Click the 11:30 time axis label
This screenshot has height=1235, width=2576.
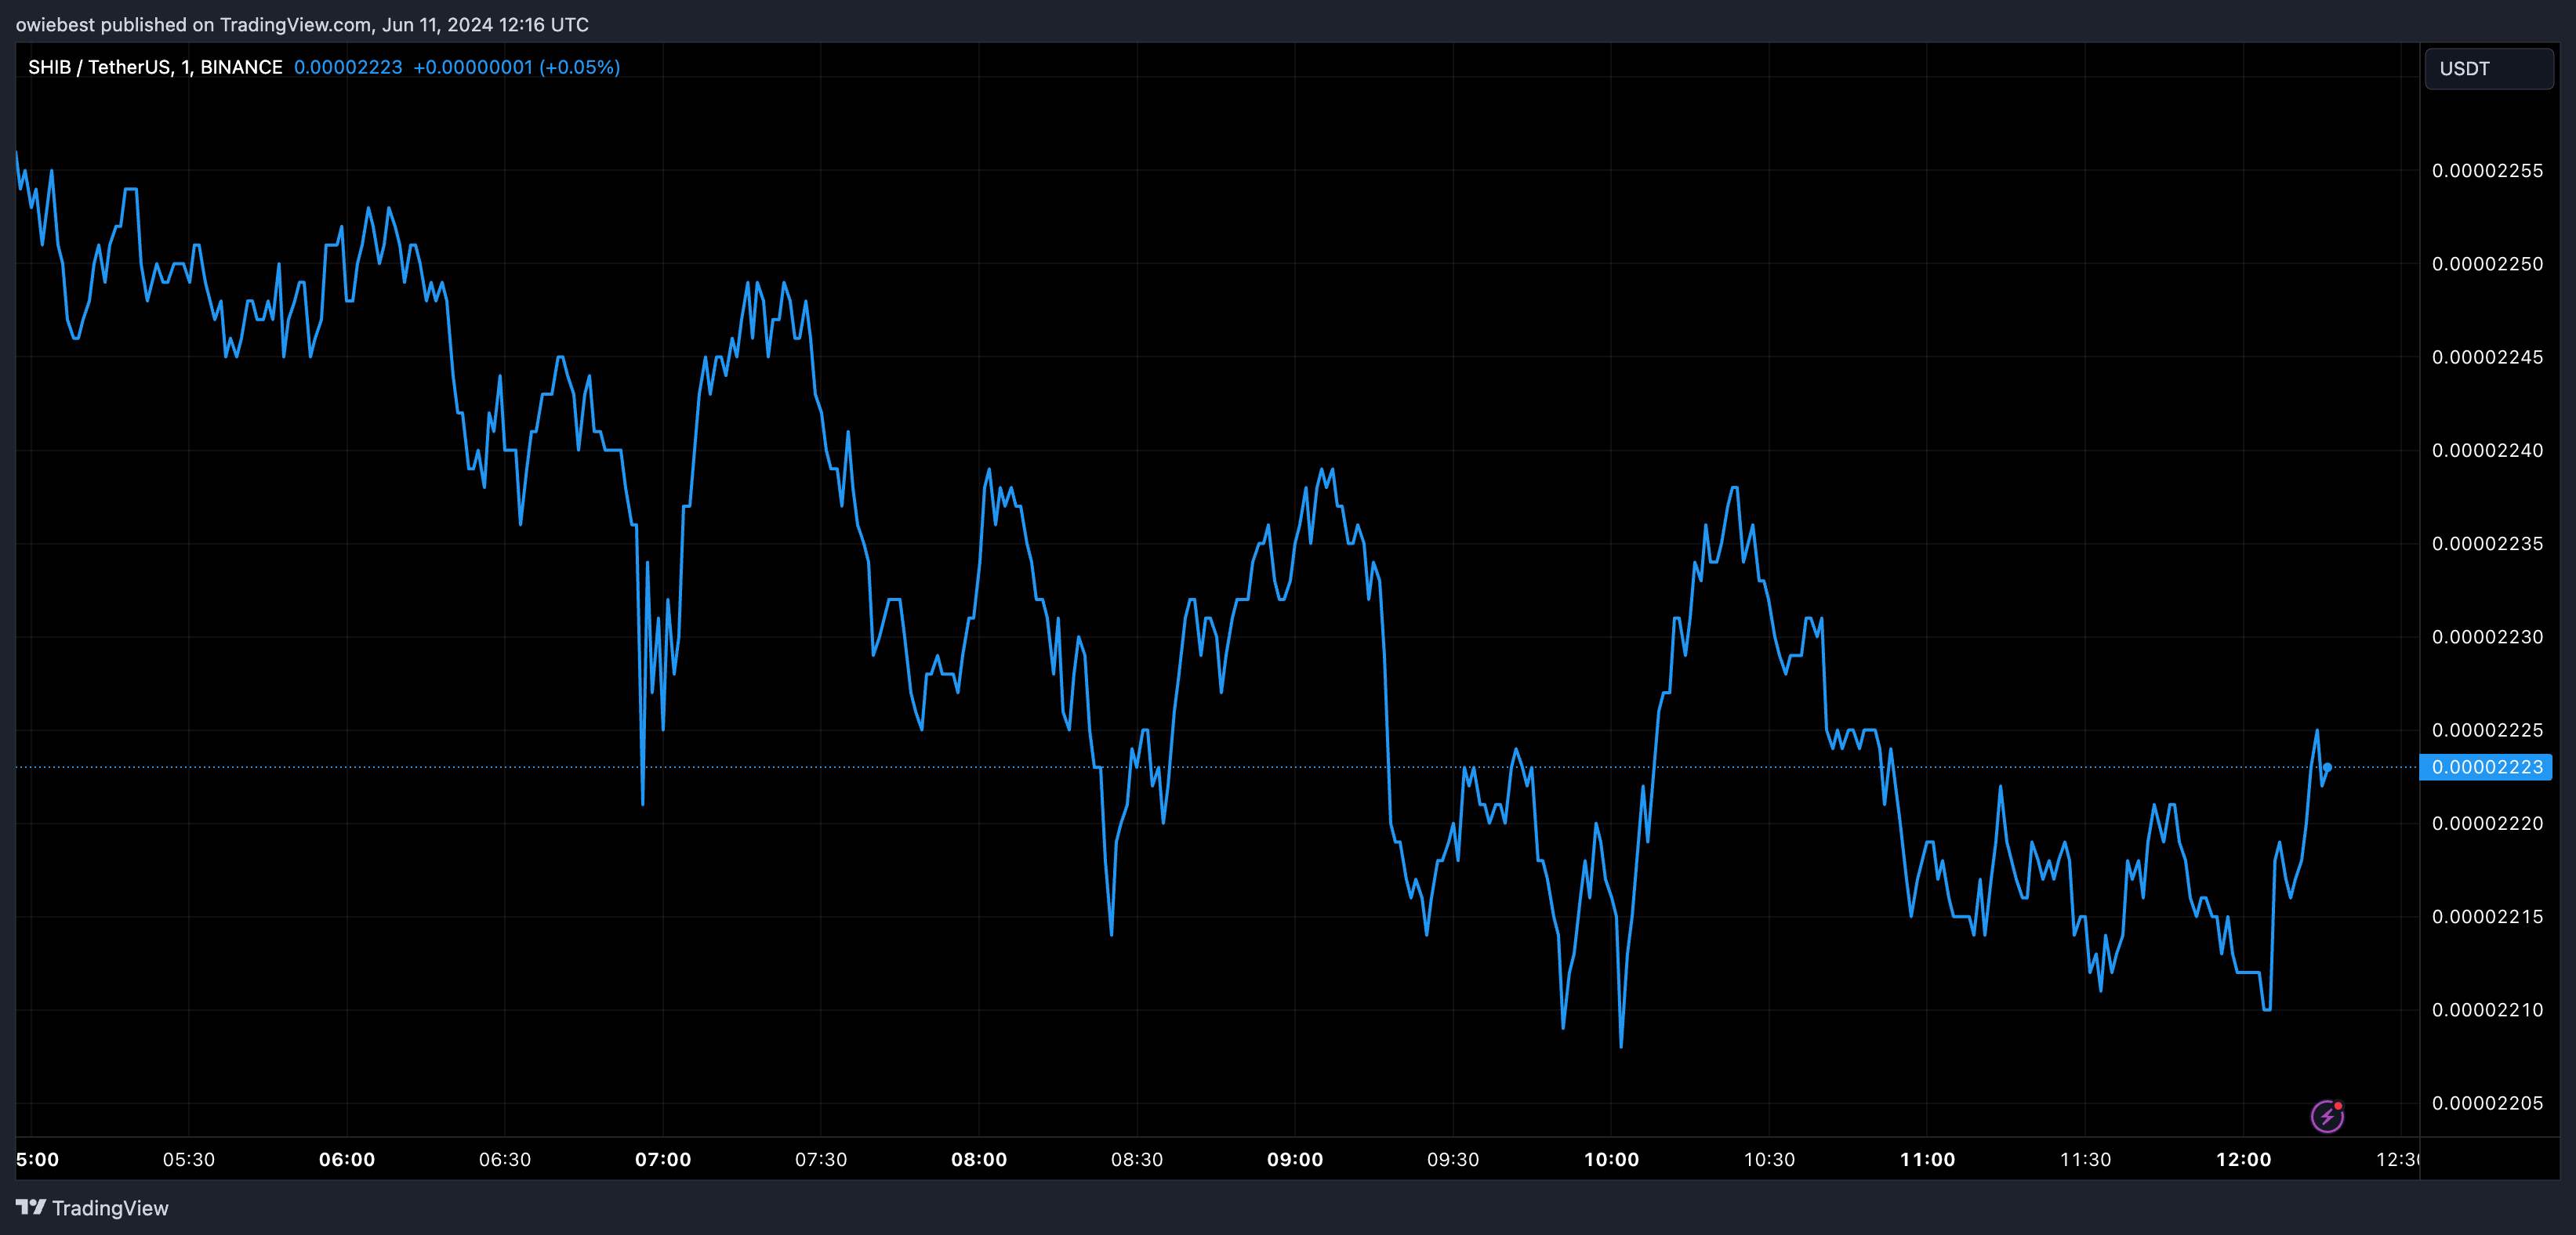tap(2085, 1159)
